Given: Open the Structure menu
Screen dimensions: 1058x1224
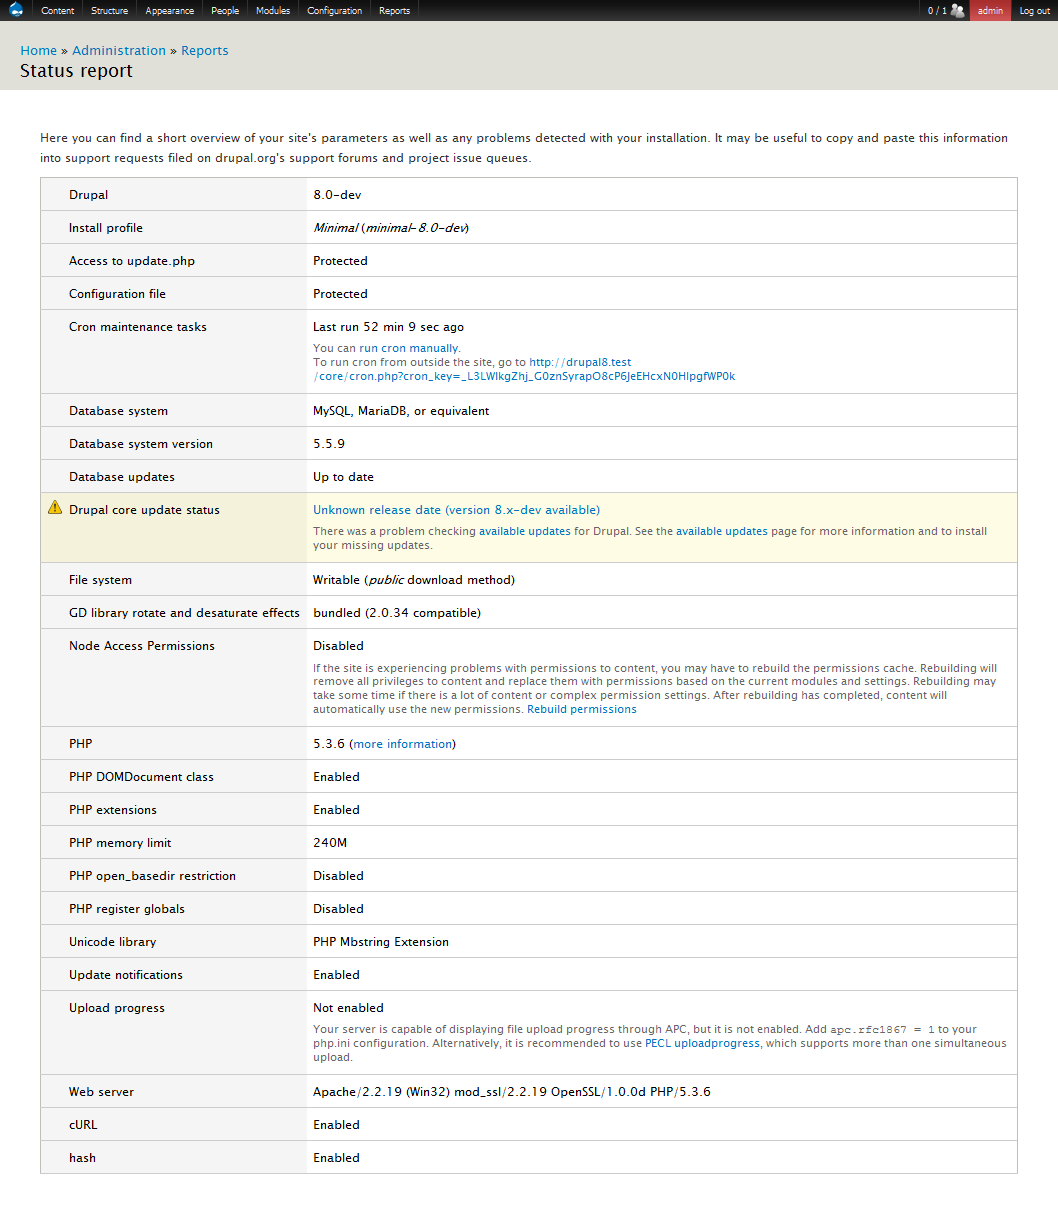Looking at the screenshot, I should point(109,10).
